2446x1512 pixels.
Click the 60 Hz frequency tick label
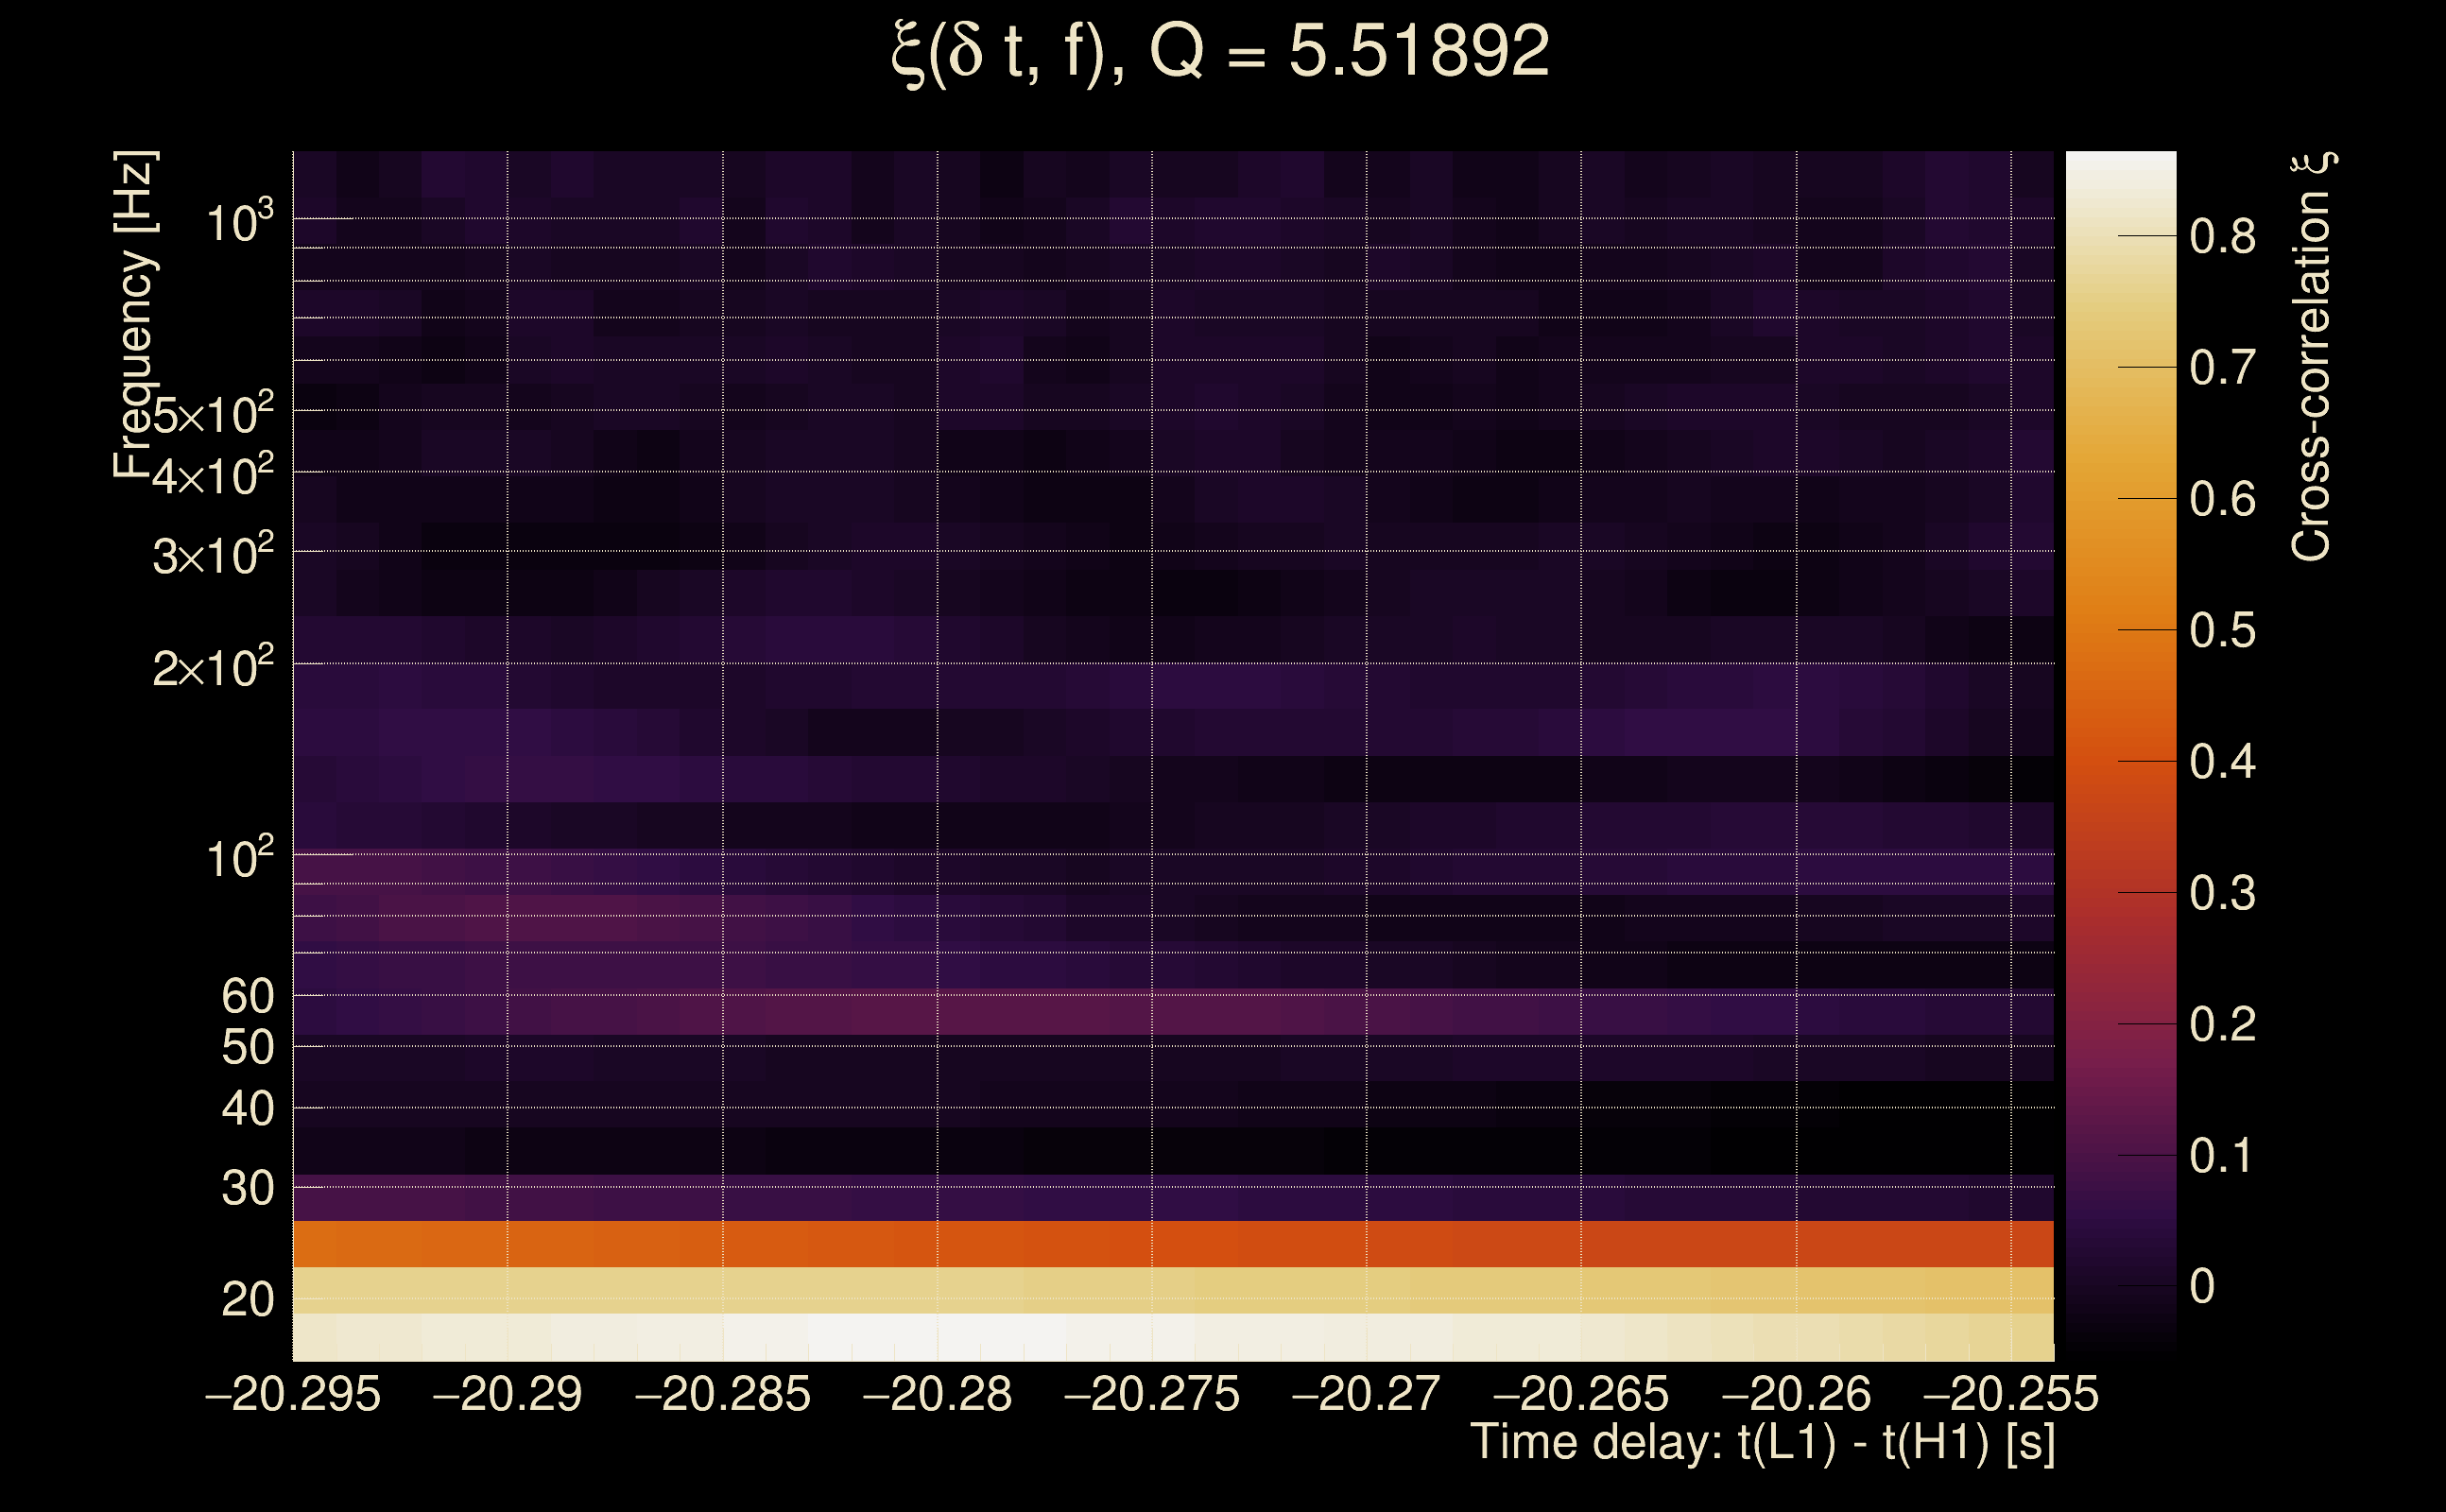(x=247, y=996)
